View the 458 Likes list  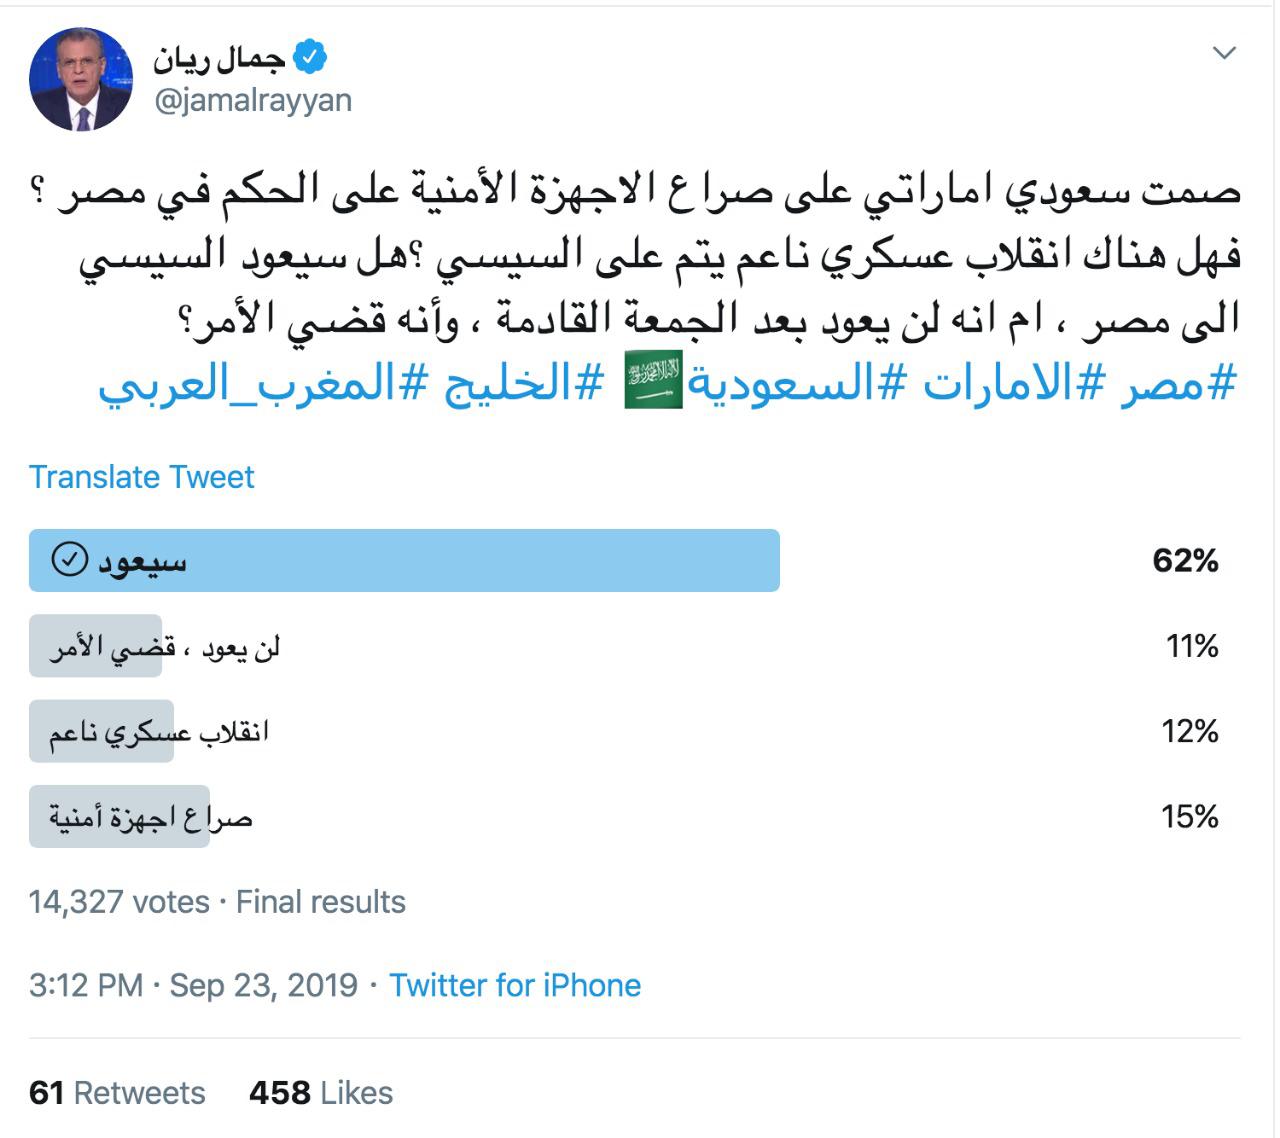coord(321,1093)
